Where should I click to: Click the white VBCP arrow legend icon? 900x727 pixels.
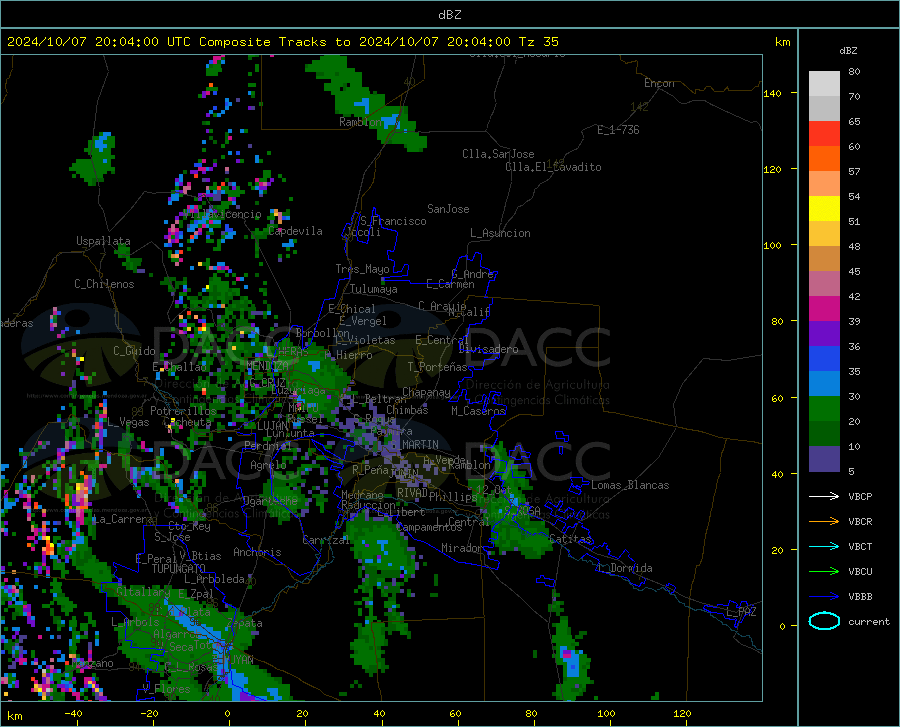[x=824, y=496]
